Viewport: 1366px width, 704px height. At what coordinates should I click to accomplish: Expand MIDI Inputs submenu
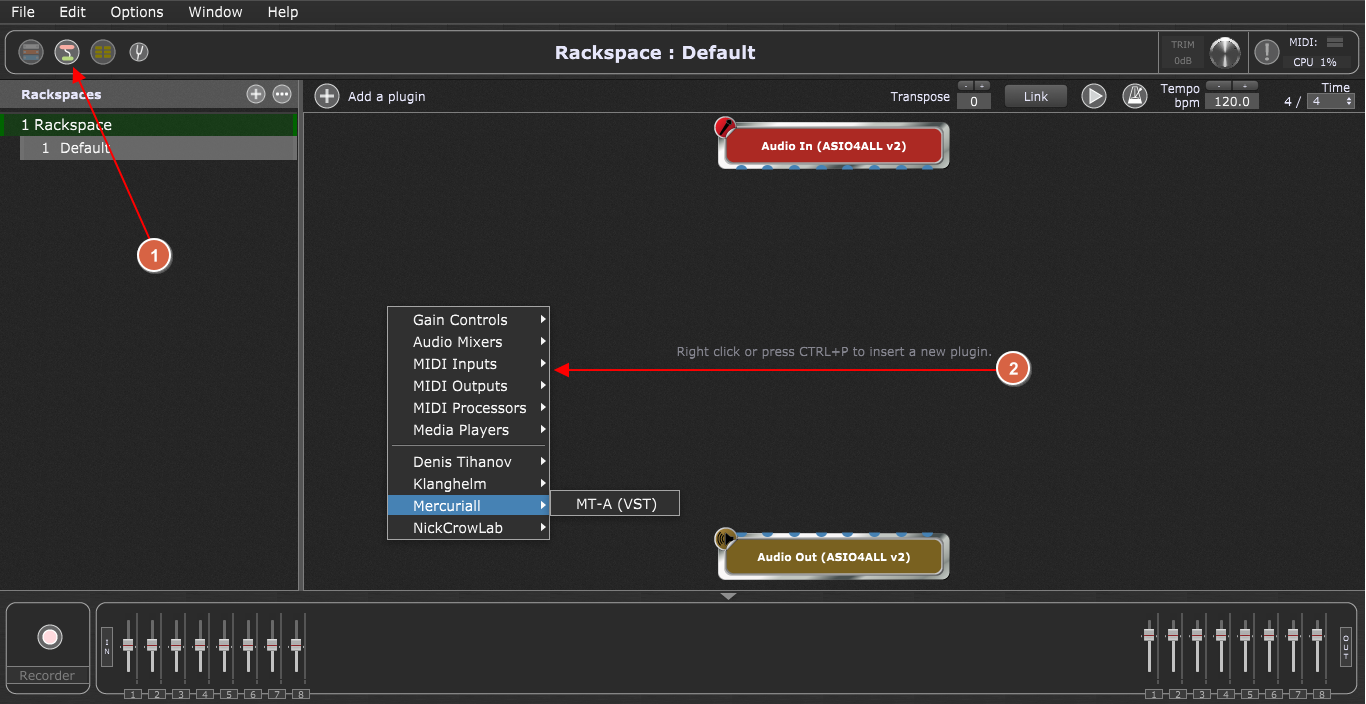coord(468,364)
